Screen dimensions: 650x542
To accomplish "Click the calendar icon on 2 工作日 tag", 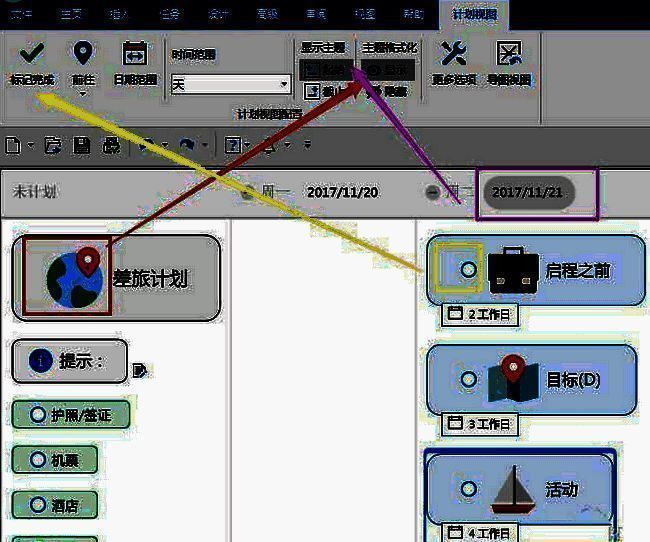I will click(455, 314).
